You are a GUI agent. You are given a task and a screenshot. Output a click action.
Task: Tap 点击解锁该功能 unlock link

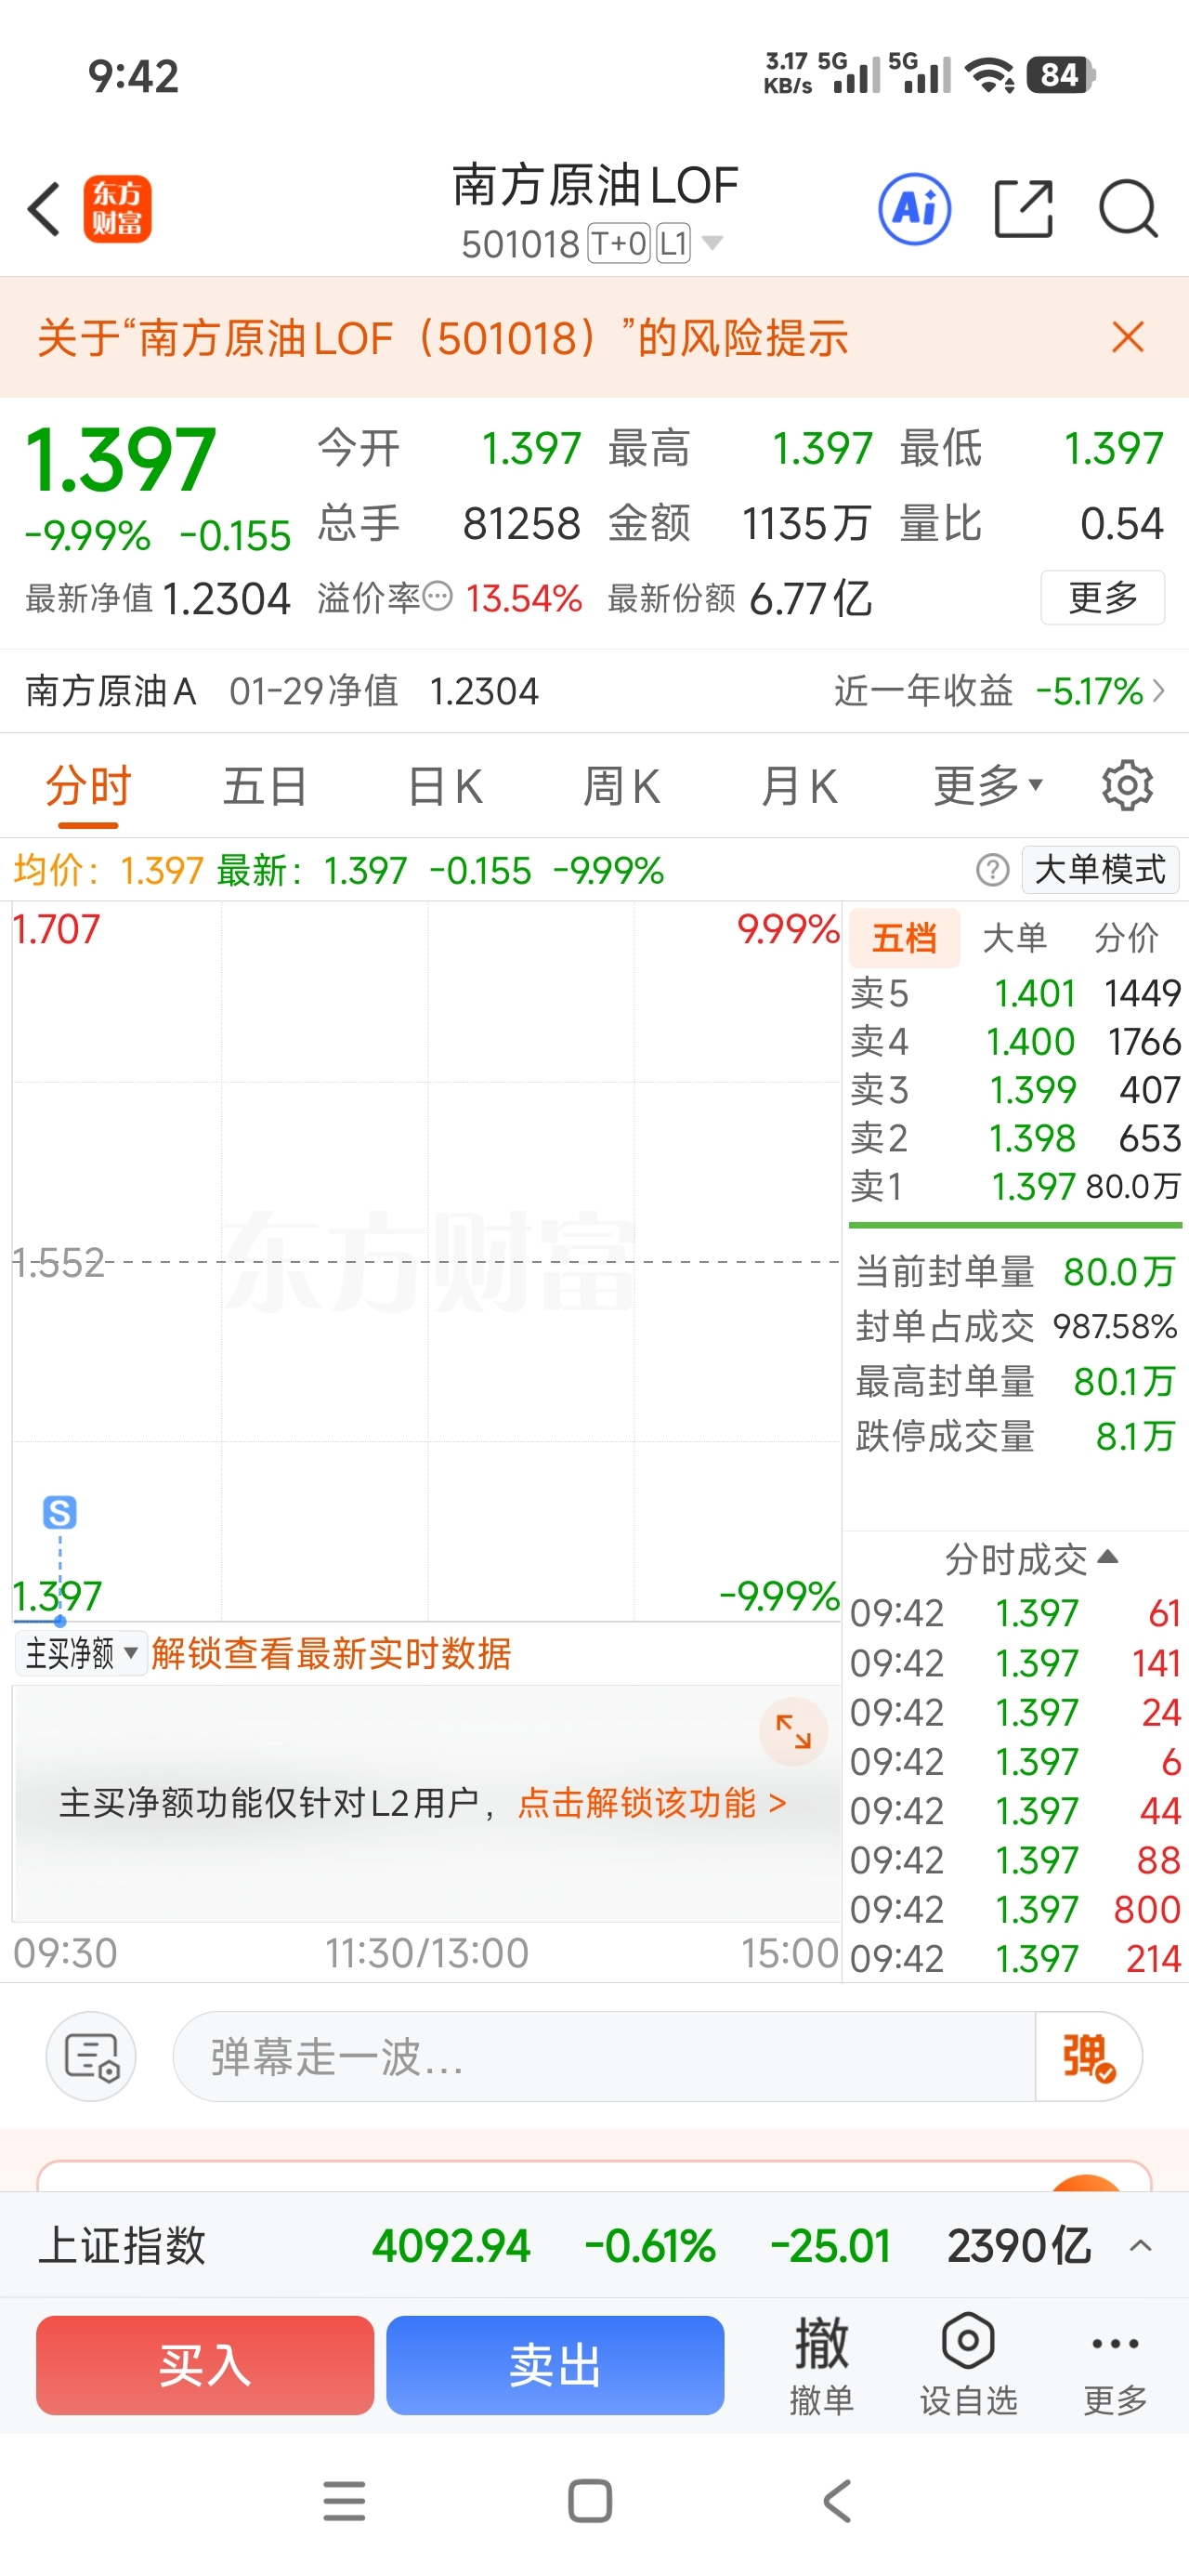click(652, 1803)
